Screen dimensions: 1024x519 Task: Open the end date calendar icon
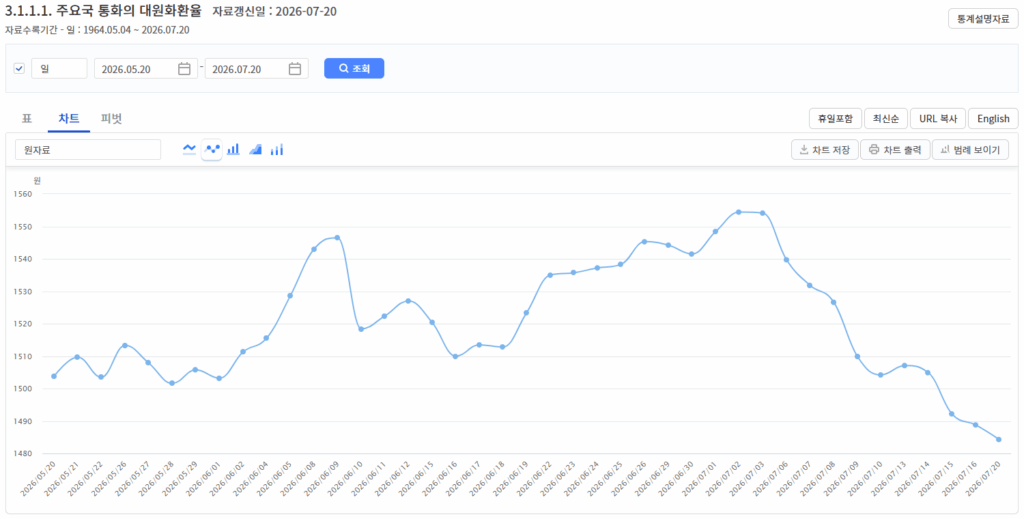point(295,69)
